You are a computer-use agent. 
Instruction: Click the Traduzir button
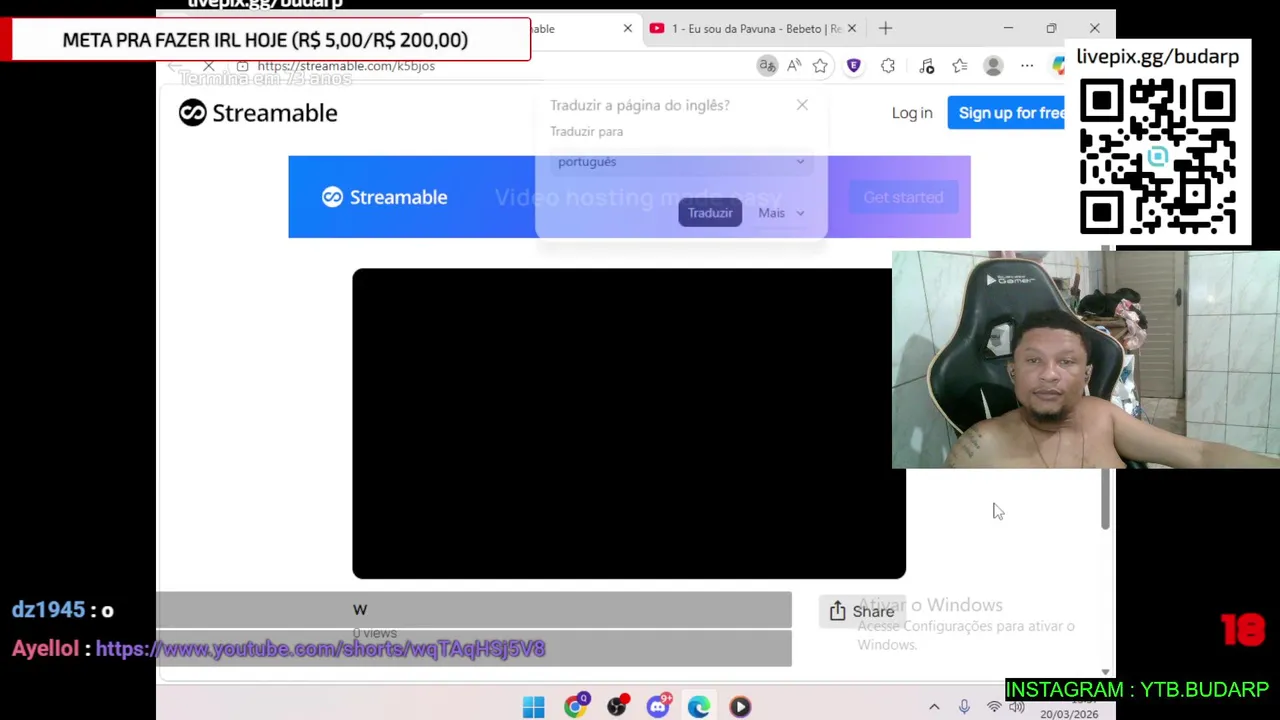(x=710, y=212)
